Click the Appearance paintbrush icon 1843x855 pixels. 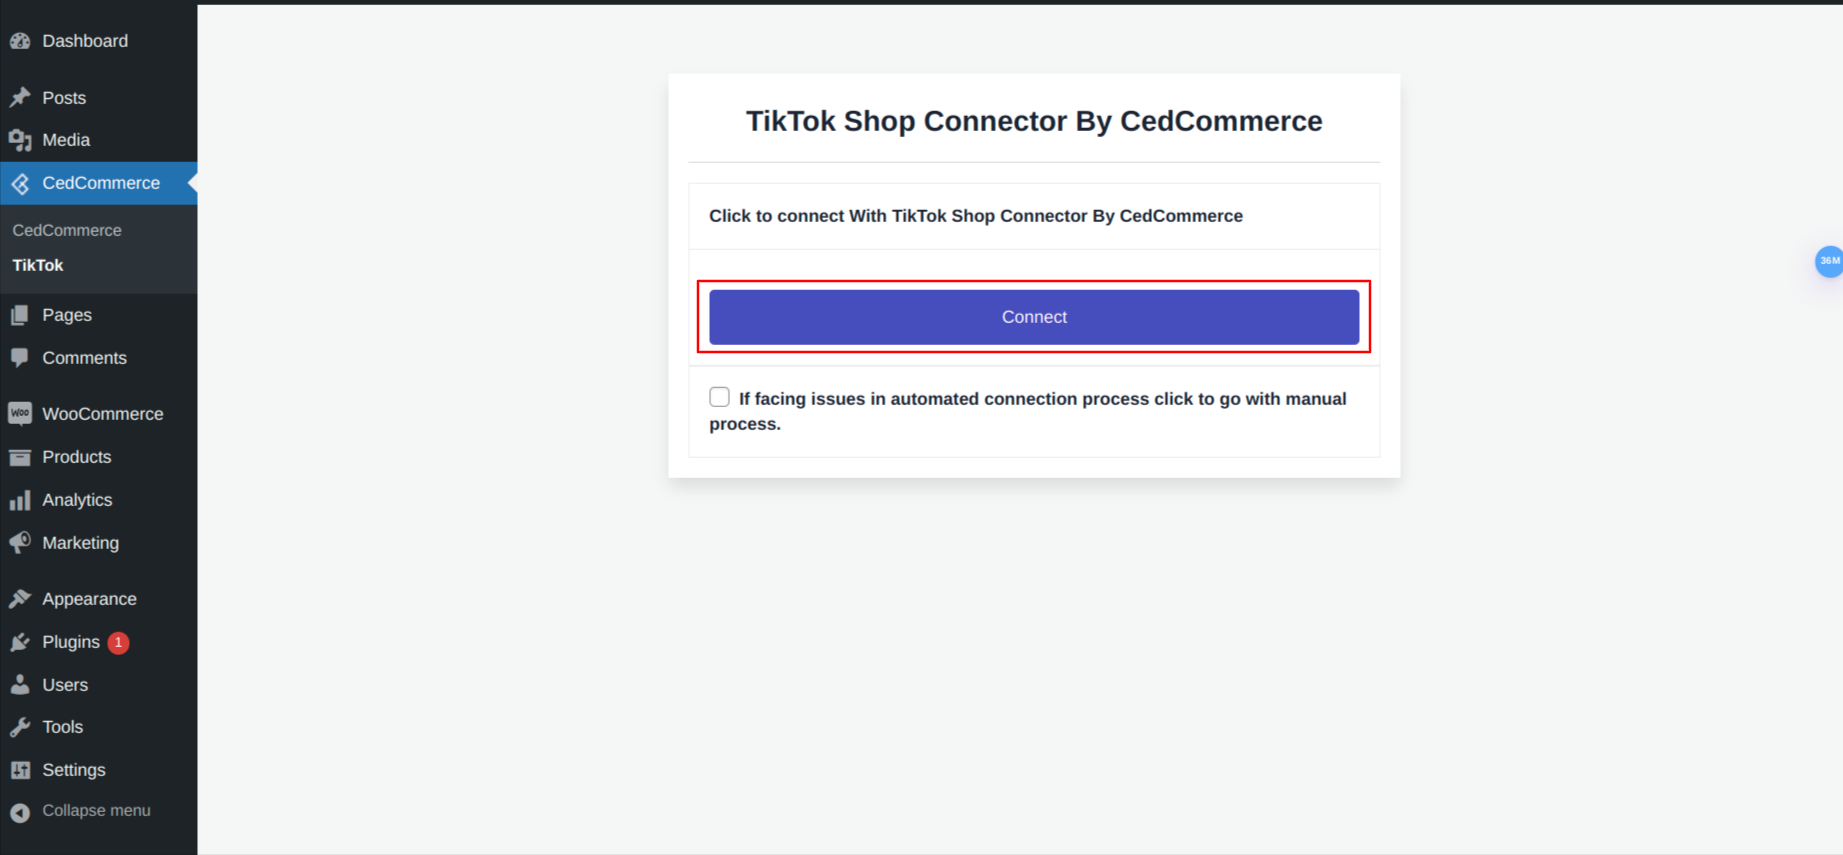[x=20, y=599]
